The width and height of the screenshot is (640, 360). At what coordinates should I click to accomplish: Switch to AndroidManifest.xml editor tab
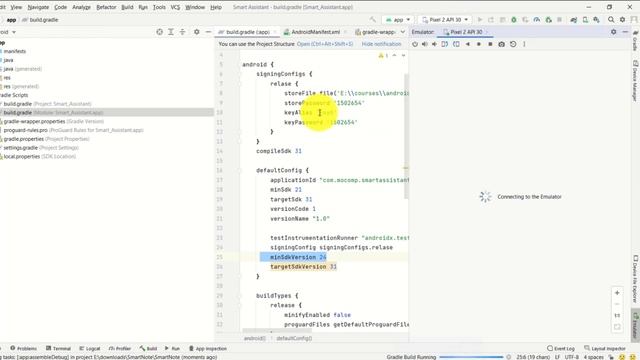point(315,32)
